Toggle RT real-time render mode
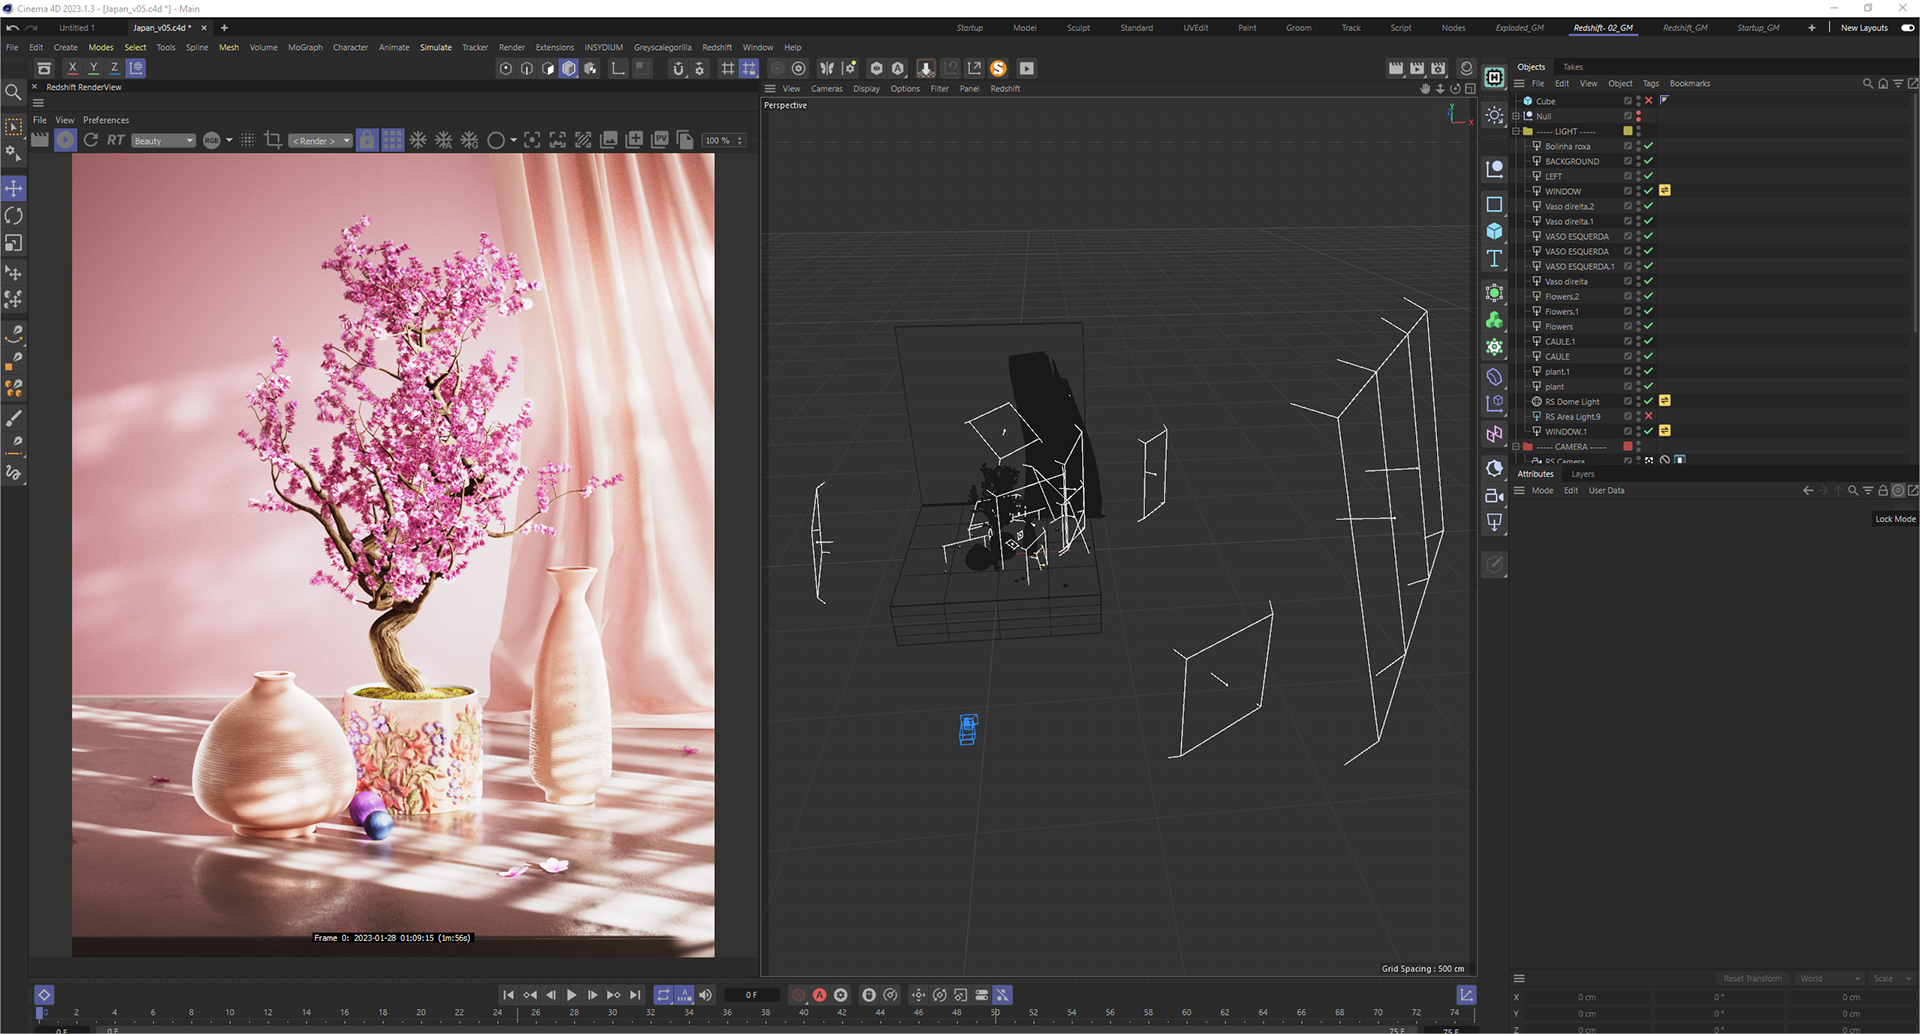This screenshot has height=1034, width=1920. pyautogui.click(x=116, y=140)
